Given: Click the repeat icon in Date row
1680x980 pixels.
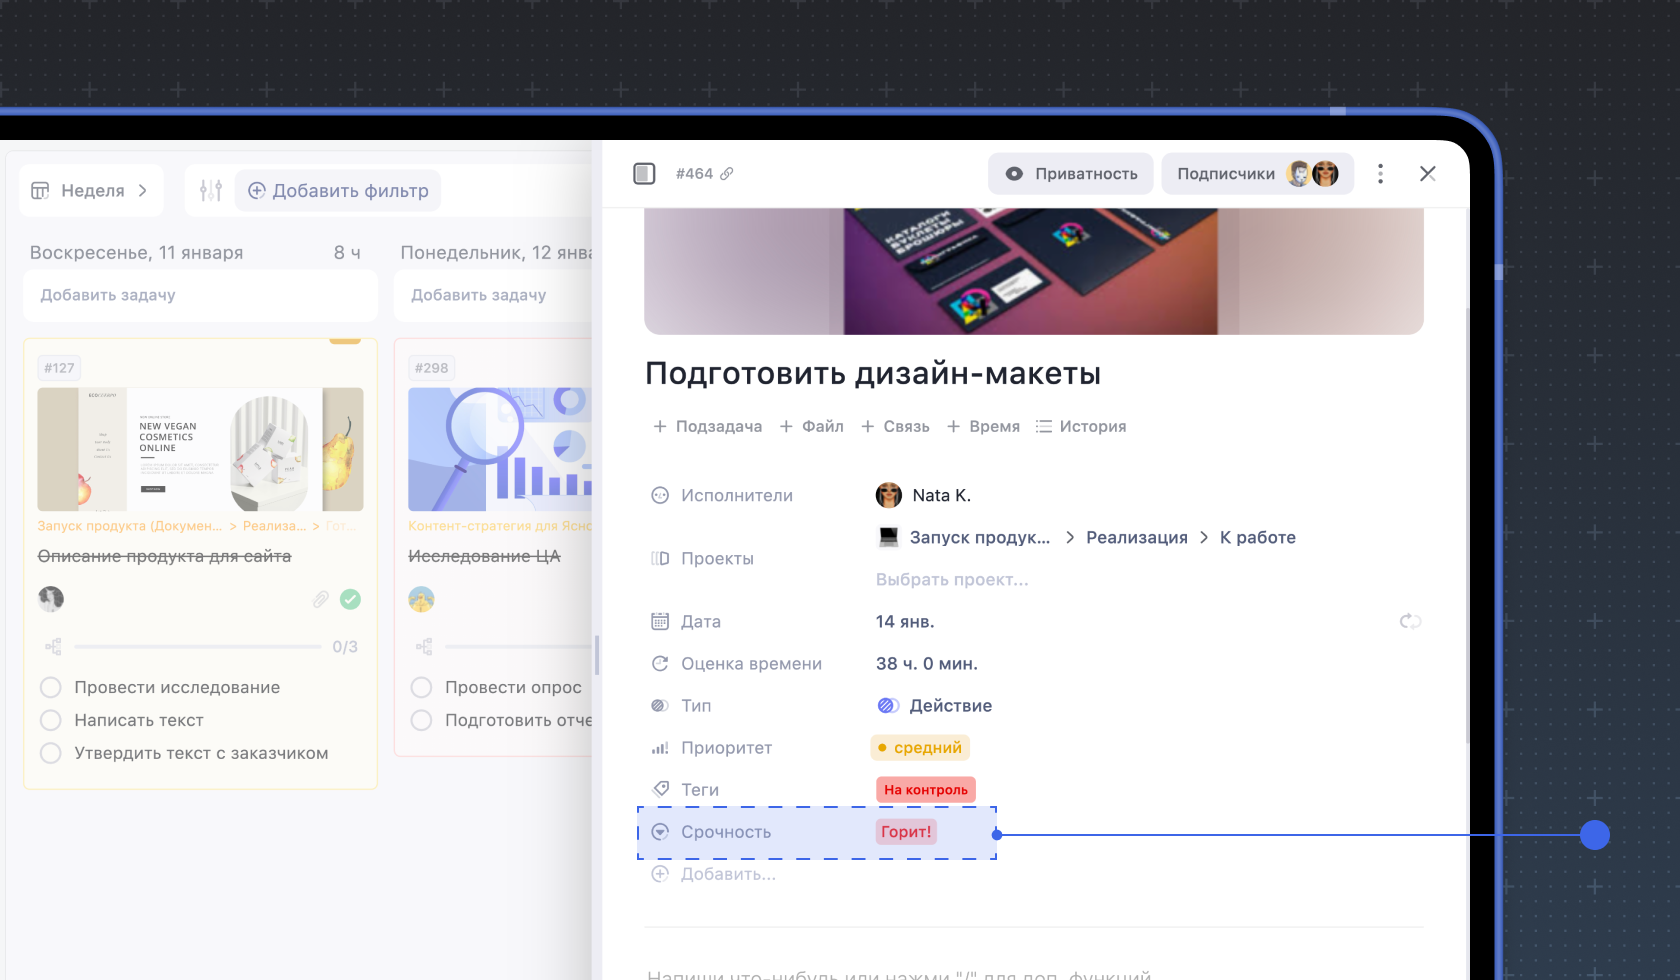Looking at the screenshot, I should pyautogui.click(x=1410, y=622).
